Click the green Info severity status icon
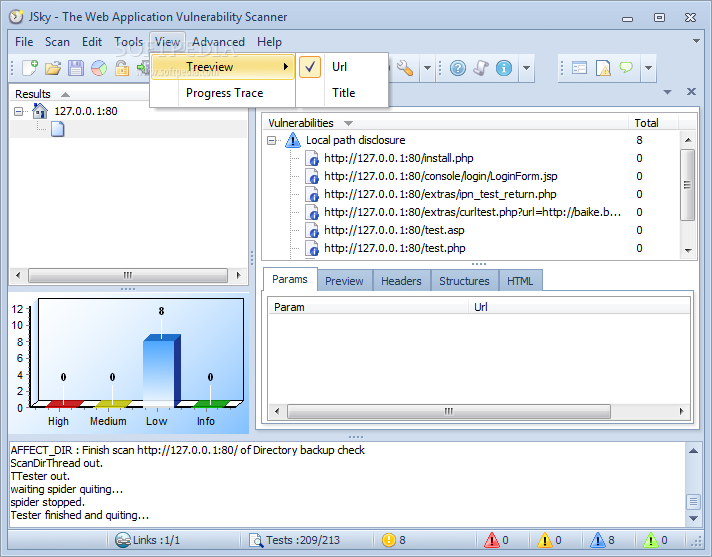This screenshot has width=712, height=557. [651, 540]
